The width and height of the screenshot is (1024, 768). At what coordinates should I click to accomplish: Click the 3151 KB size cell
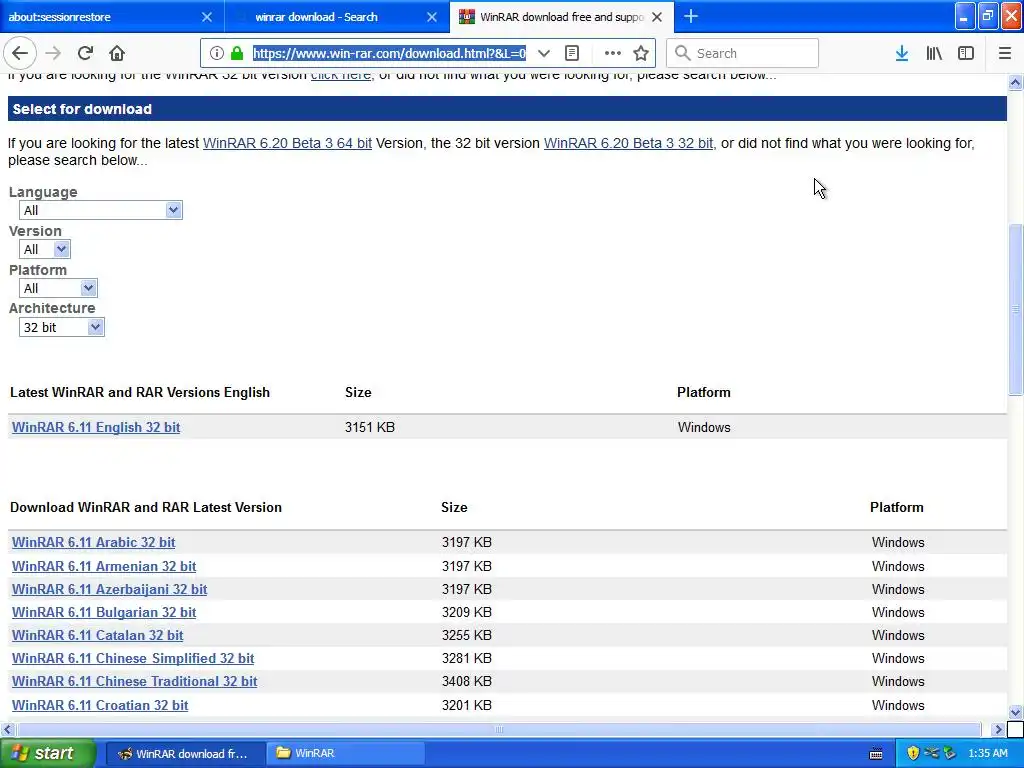370,427
